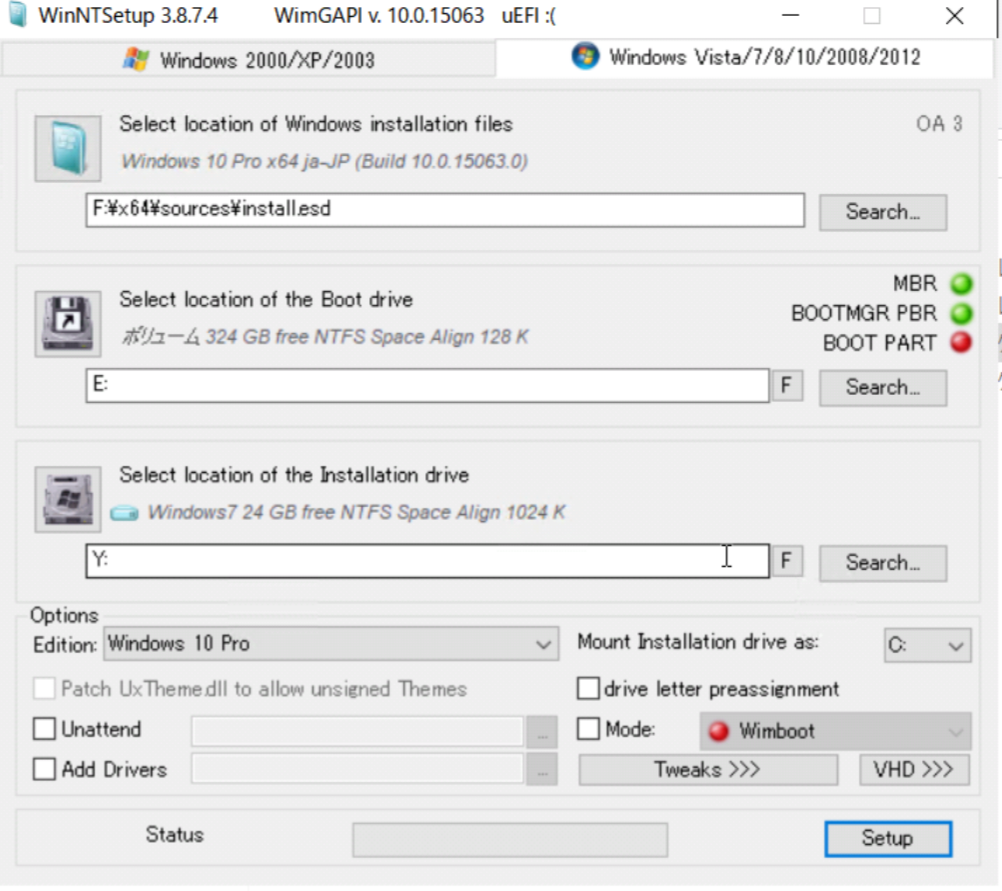Click the MBR label
This screenshot has height=891, width=1002.
click(915, 283)
